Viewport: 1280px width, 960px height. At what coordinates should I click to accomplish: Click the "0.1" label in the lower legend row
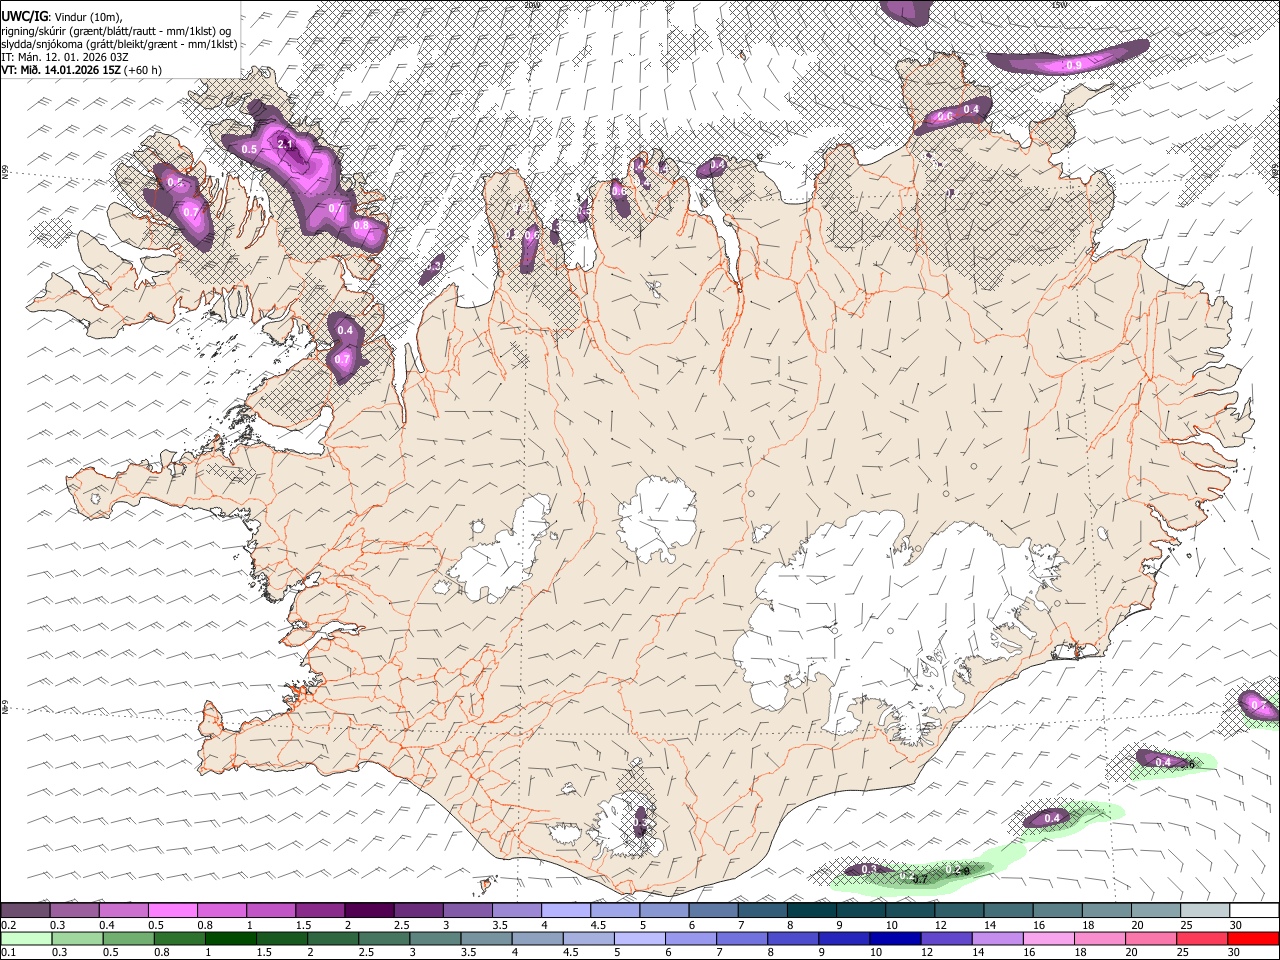[8, 953]
